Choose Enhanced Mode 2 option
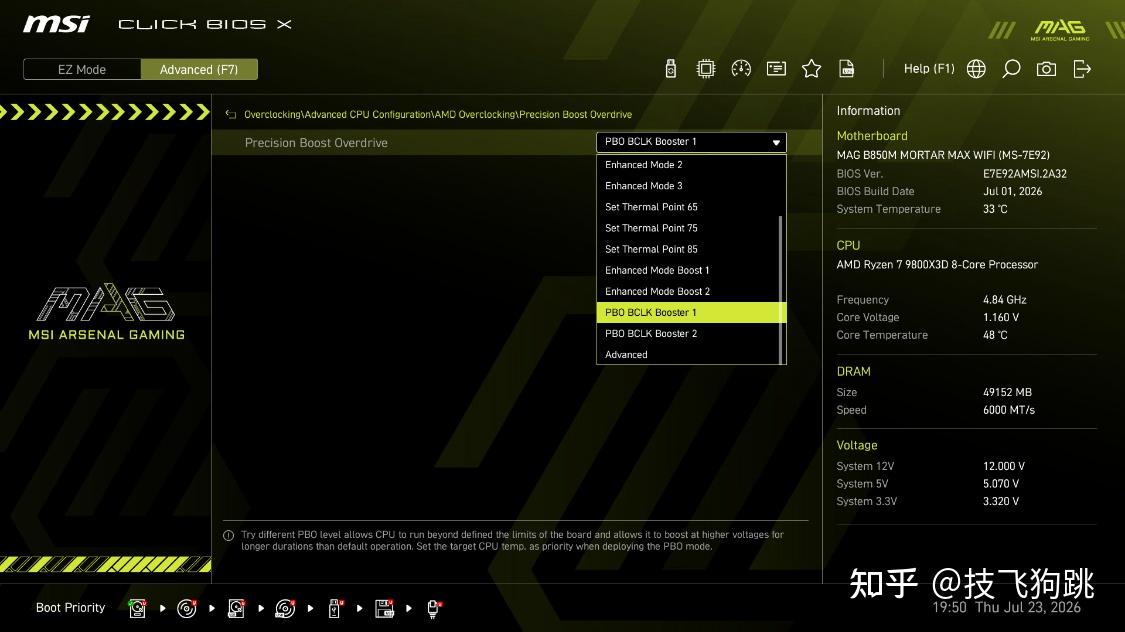Image resolution: width=1125 pixels, height=632 pixels. (691, 164)
